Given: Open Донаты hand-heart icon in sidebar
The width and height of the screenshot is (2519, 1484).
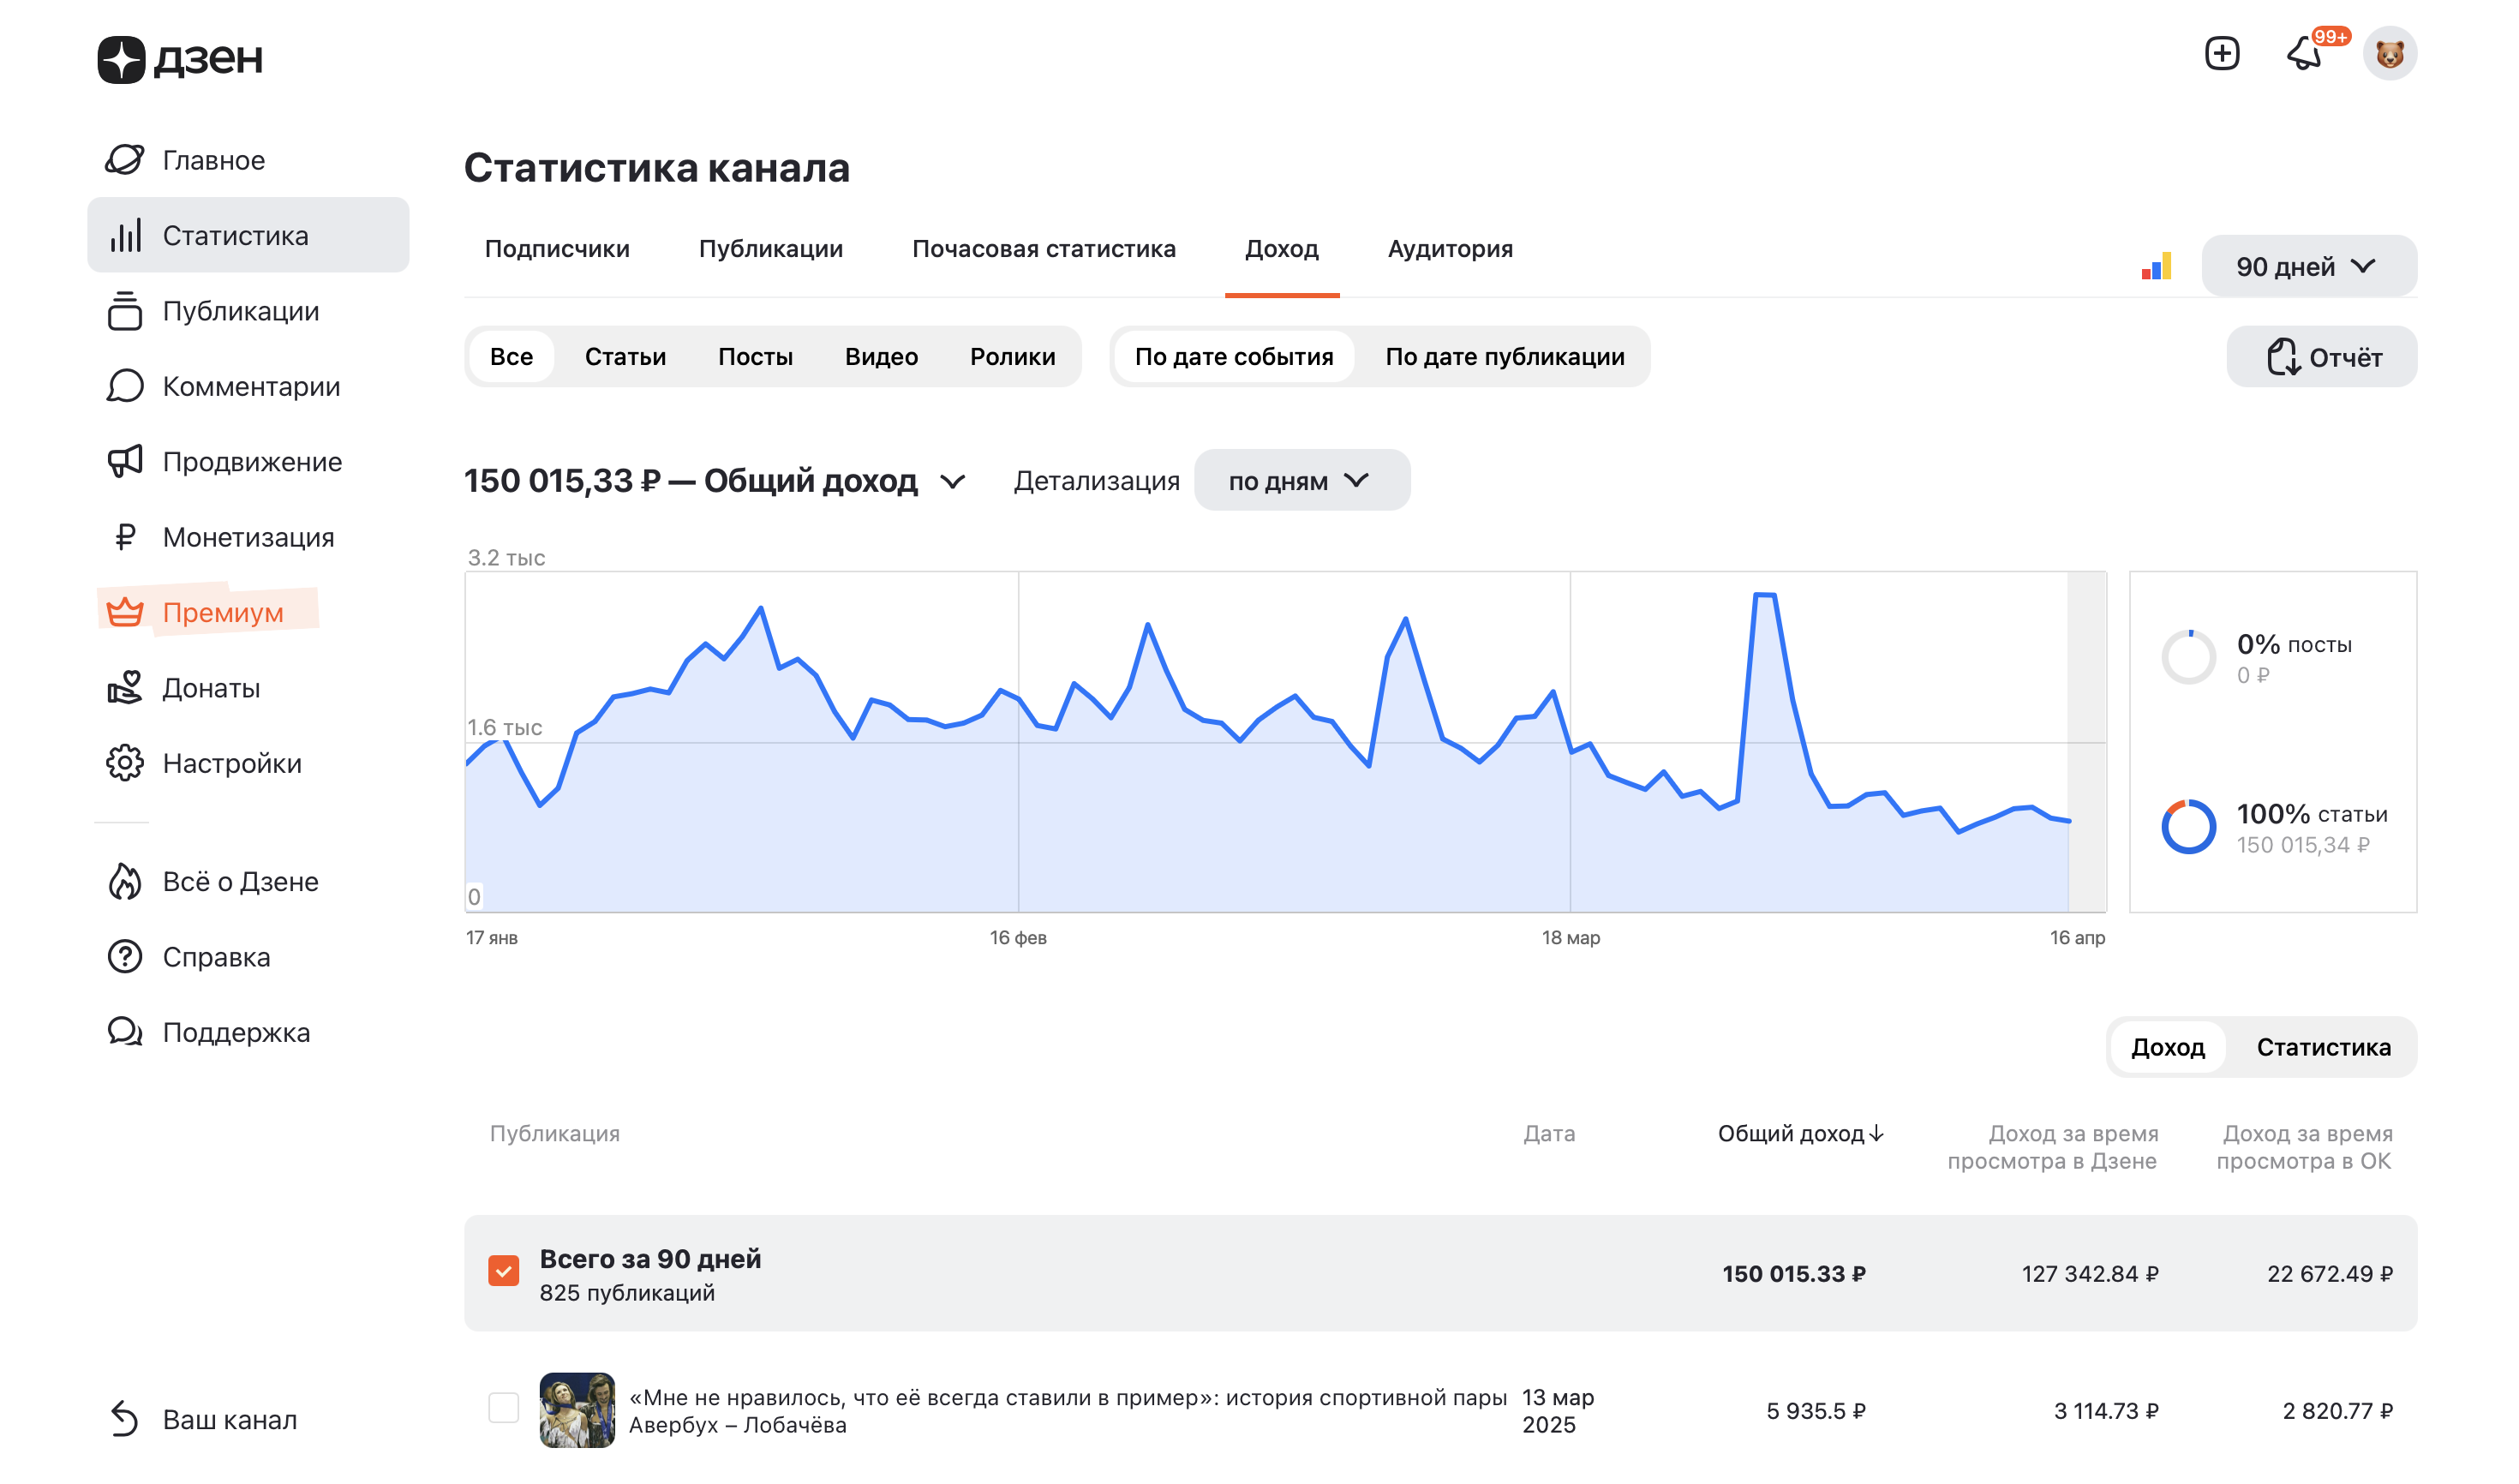Looking at the screenshot, I should coord(125,688).
